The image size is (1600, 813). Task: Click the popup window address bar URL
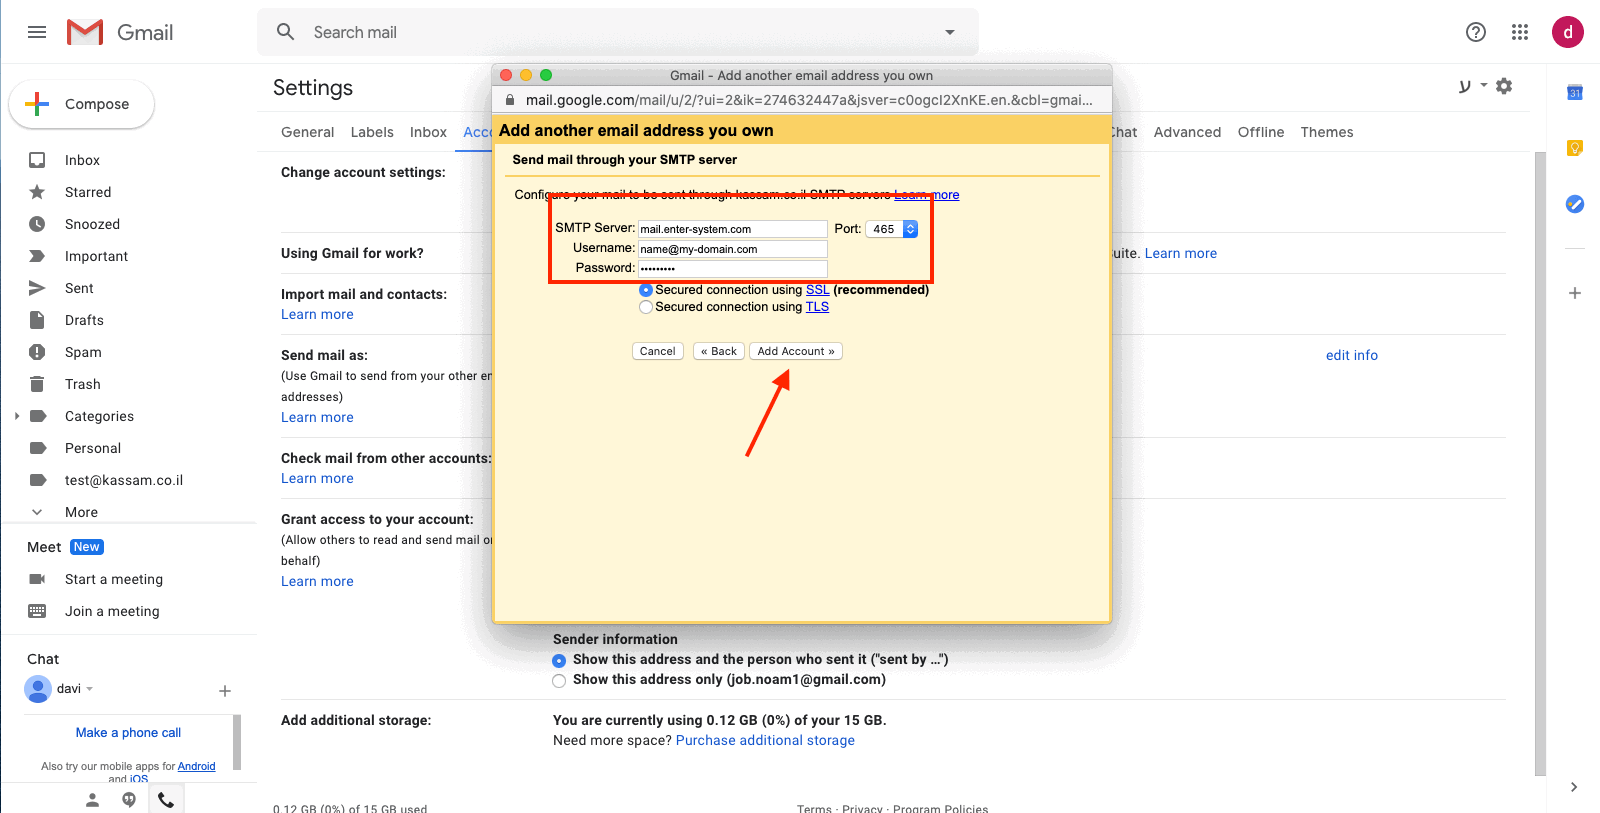[x=808, y=100]
